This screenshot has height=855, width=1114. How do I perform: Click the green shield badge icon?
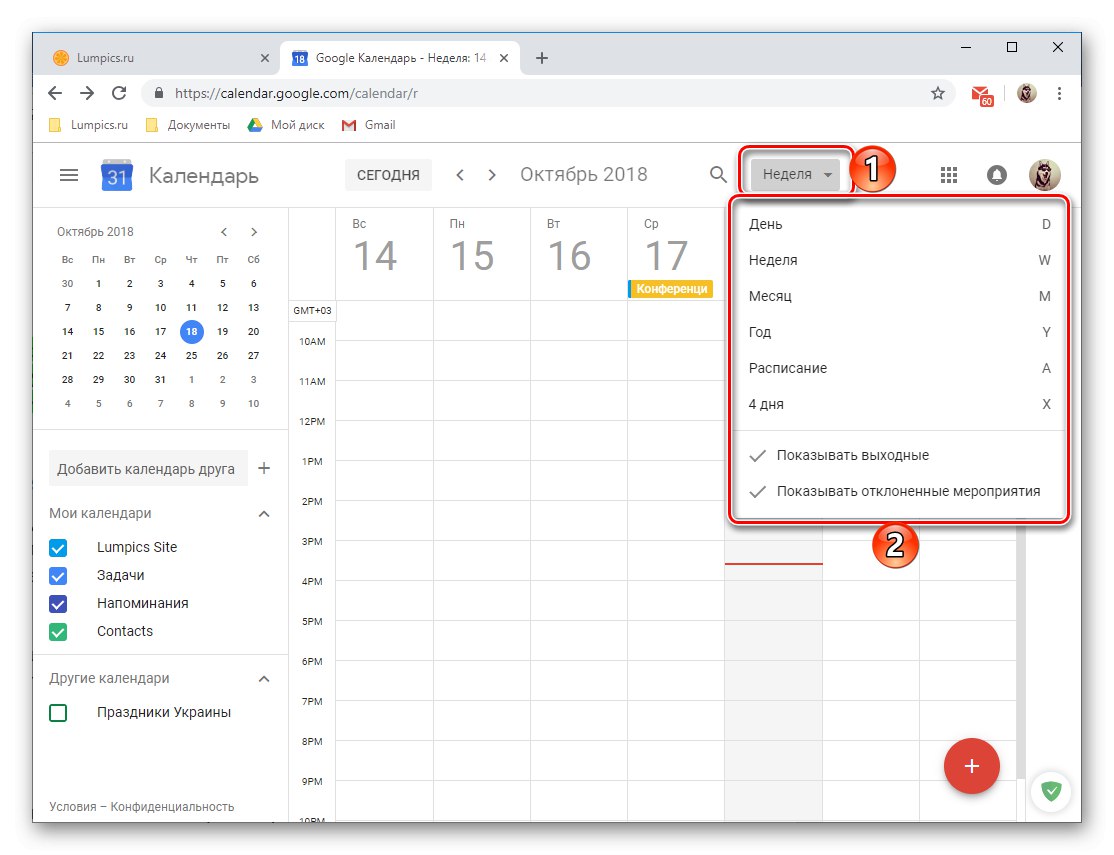click(x=1051, y=791)
